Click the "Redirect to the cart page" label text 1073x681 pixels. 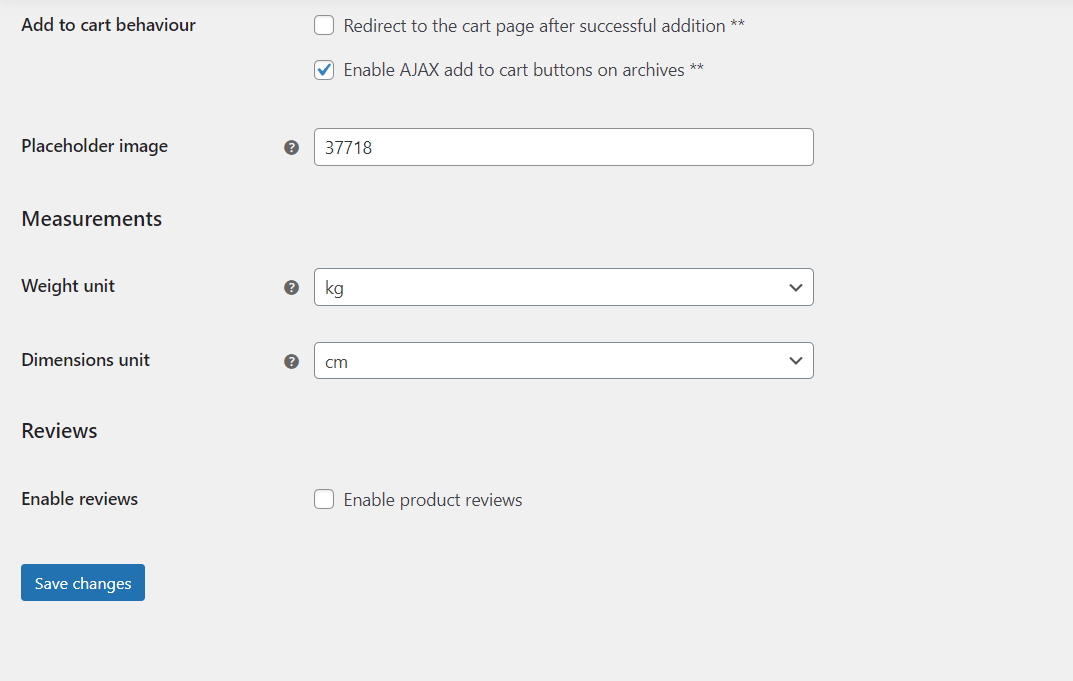coord(543,26)
